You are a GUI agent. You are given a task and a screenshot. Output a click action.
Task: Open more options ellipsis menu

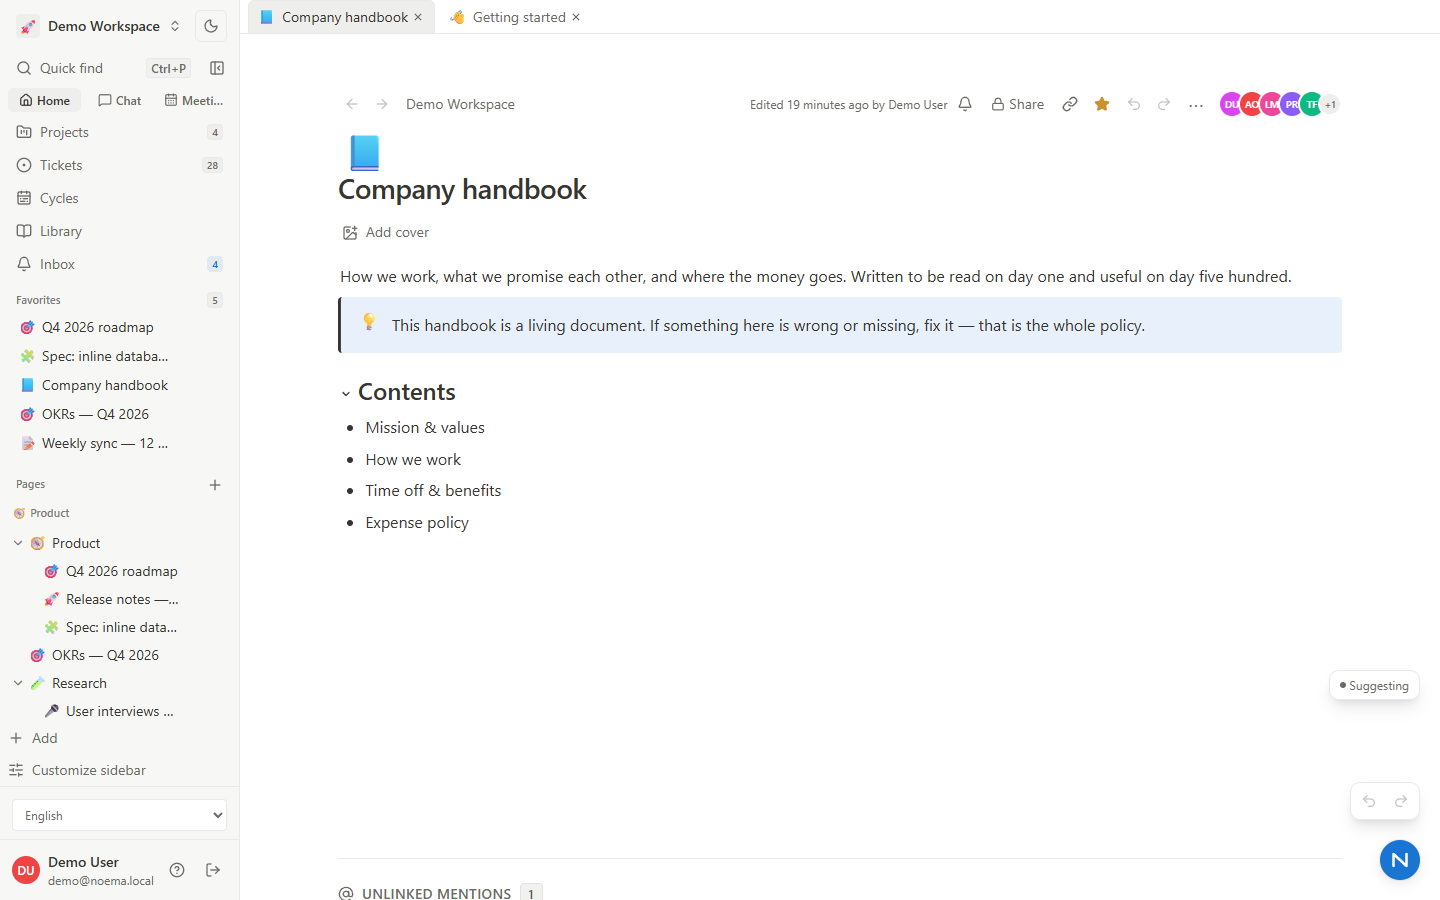point(1196,104)
